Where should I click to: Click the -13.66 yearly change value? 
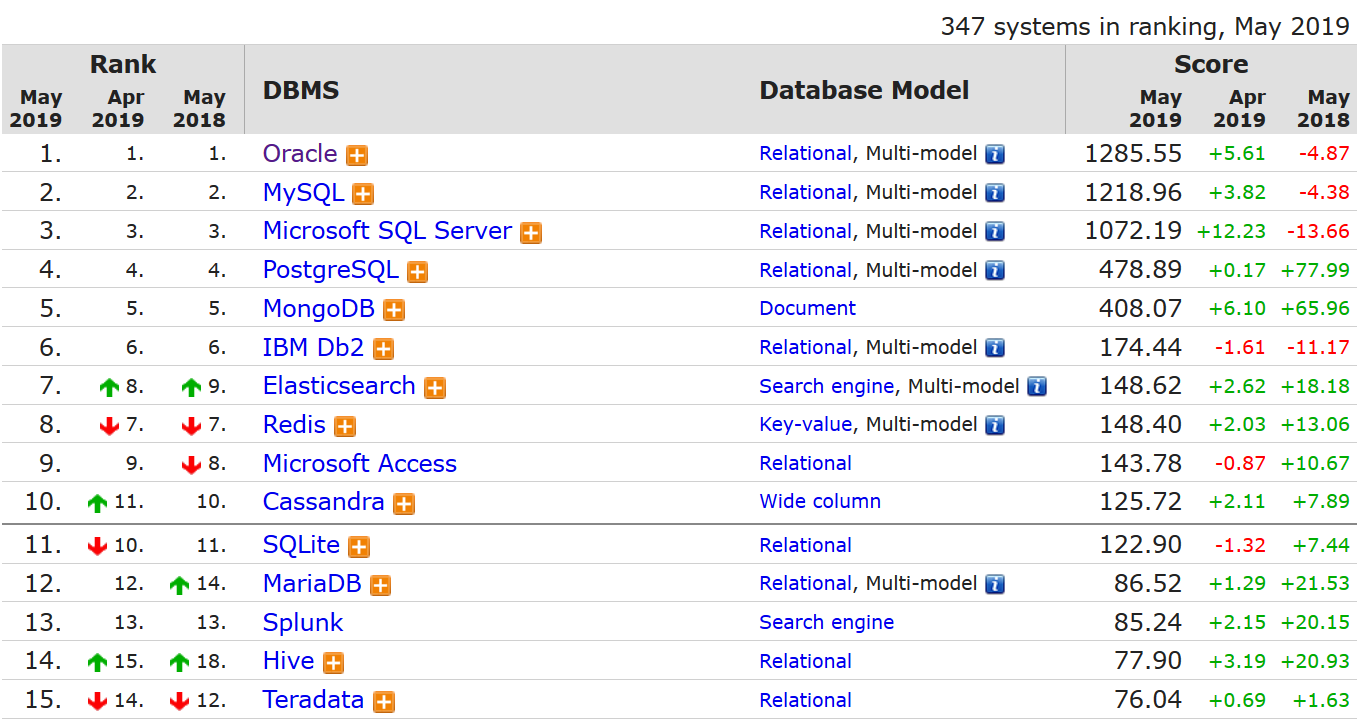coord(1318,231)
